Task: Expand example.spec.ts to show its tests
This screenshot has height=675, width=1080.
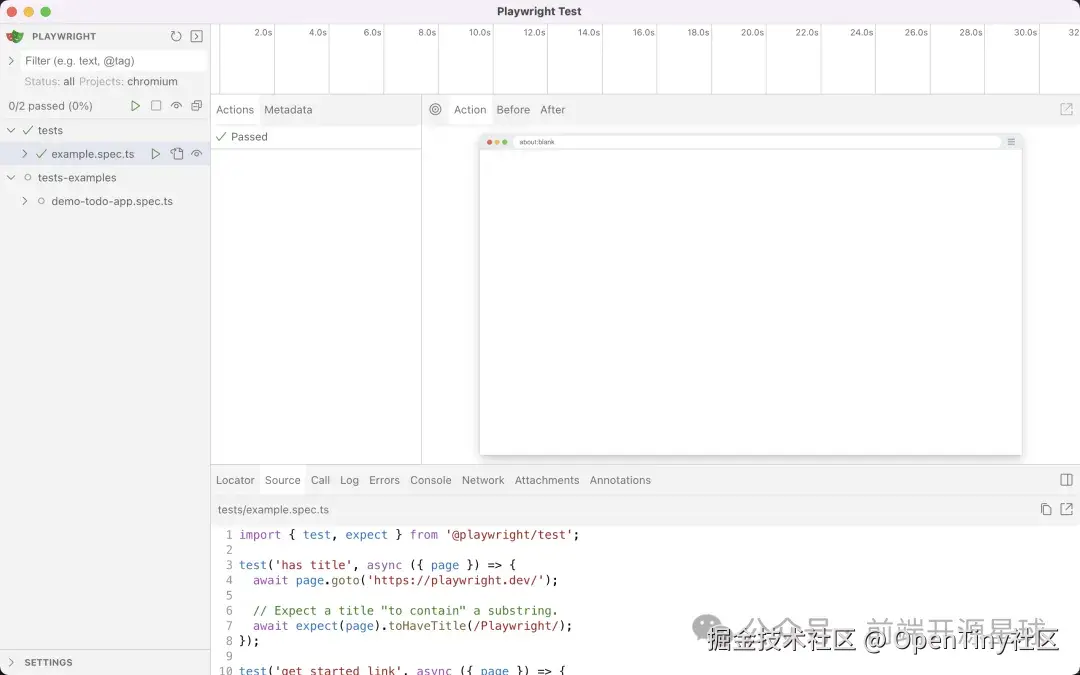Action: [24, 153]
